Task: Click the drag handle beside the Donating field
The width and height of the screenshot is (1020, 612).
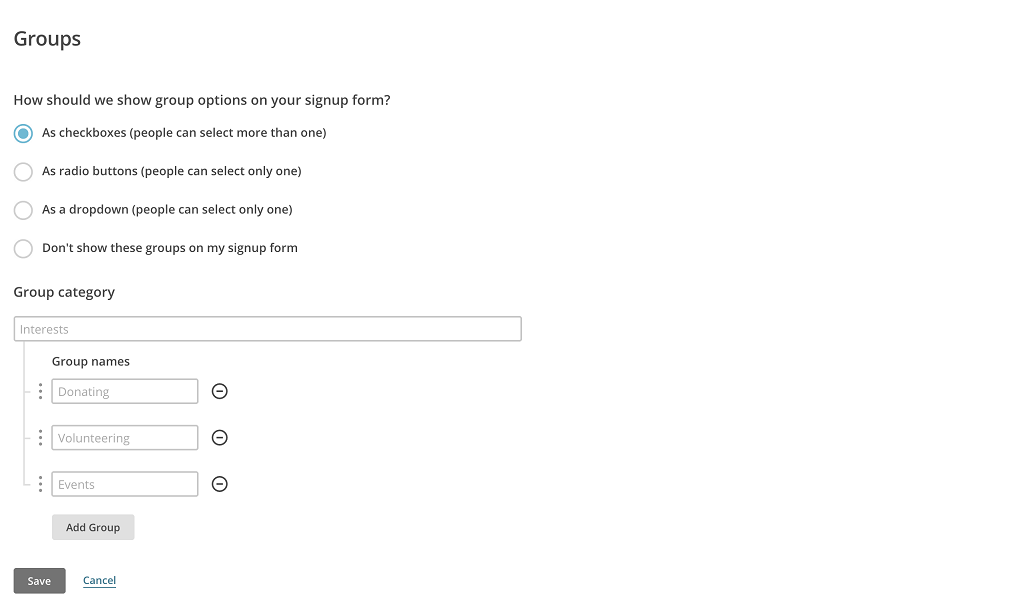Action: tap(40, 391)
